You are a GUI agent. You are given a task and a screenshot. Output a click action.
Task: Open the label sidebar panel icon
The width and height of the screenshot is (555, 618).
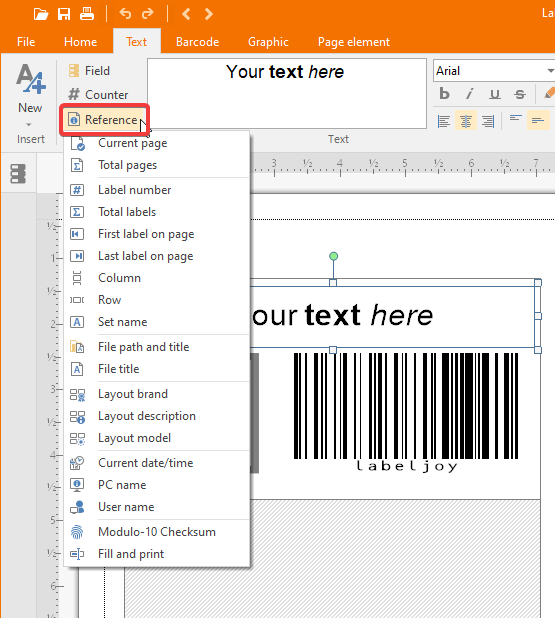click(18, 174)
